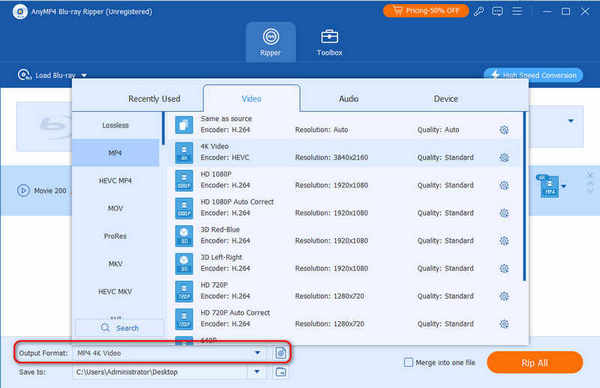The image size is (600, 388).
Task: Select the Lossless format category
Action: pyautogui.click(x=115, y=125)
